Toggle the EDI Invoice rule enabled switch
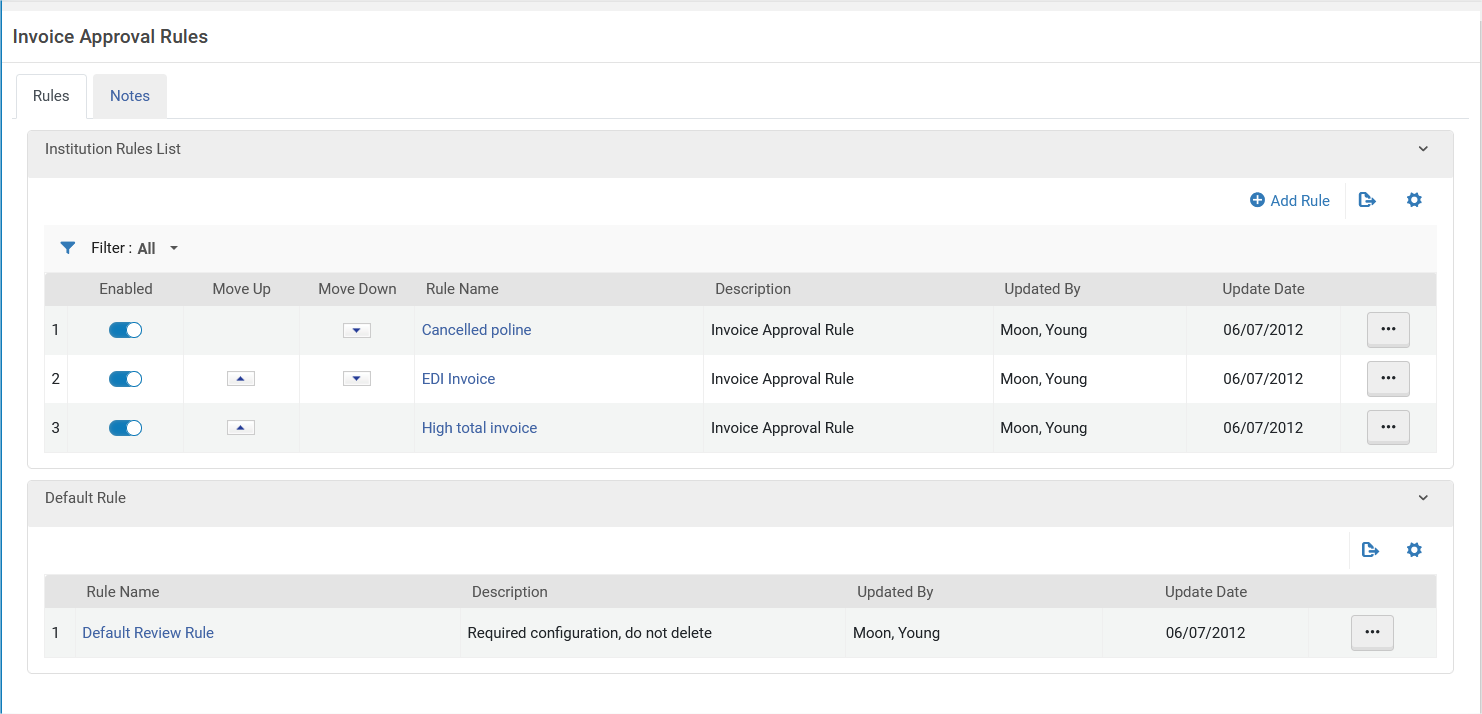The height and width of the screenshot is (714, 1482). point(126,379)
